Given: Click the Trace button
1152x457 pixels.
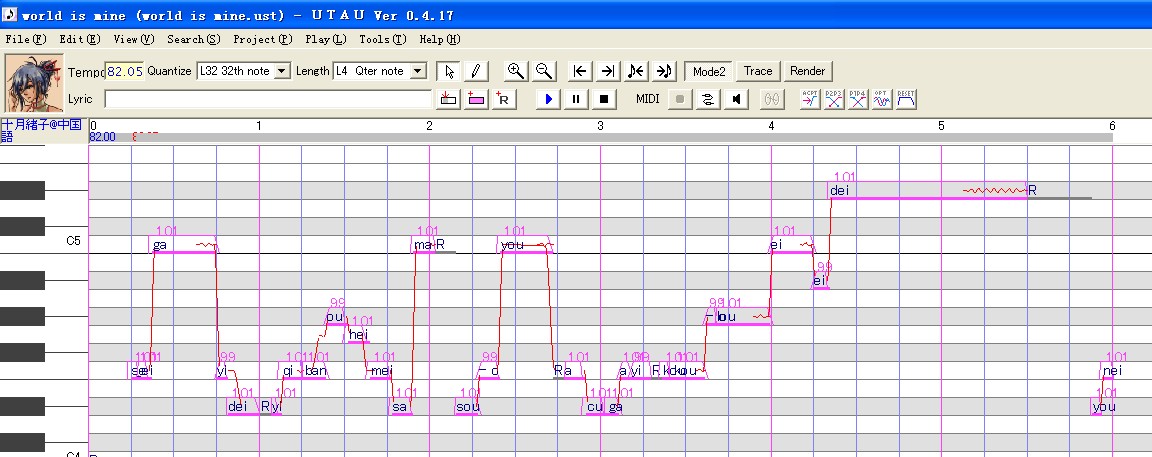Looking at the screenshot, I should tap(757, 71).
